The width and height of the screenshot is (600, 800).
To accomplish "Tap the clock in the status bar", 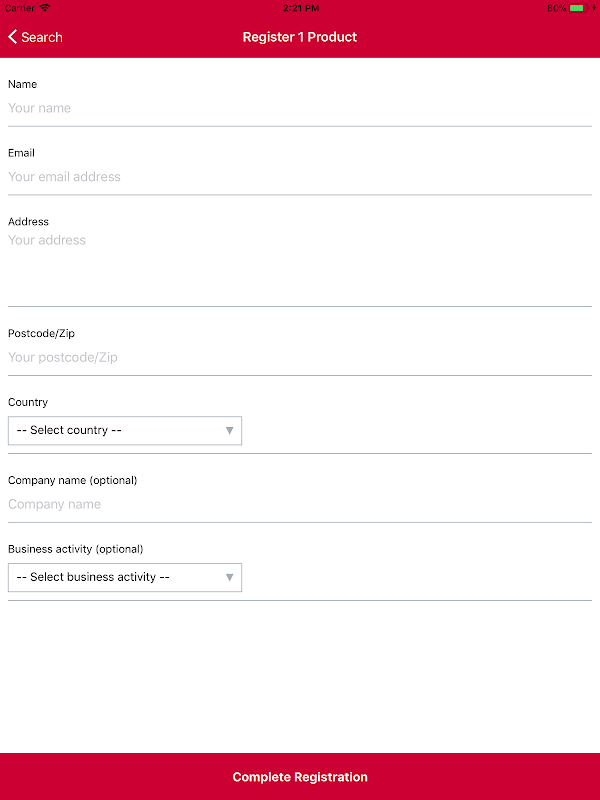I will 300,7.
